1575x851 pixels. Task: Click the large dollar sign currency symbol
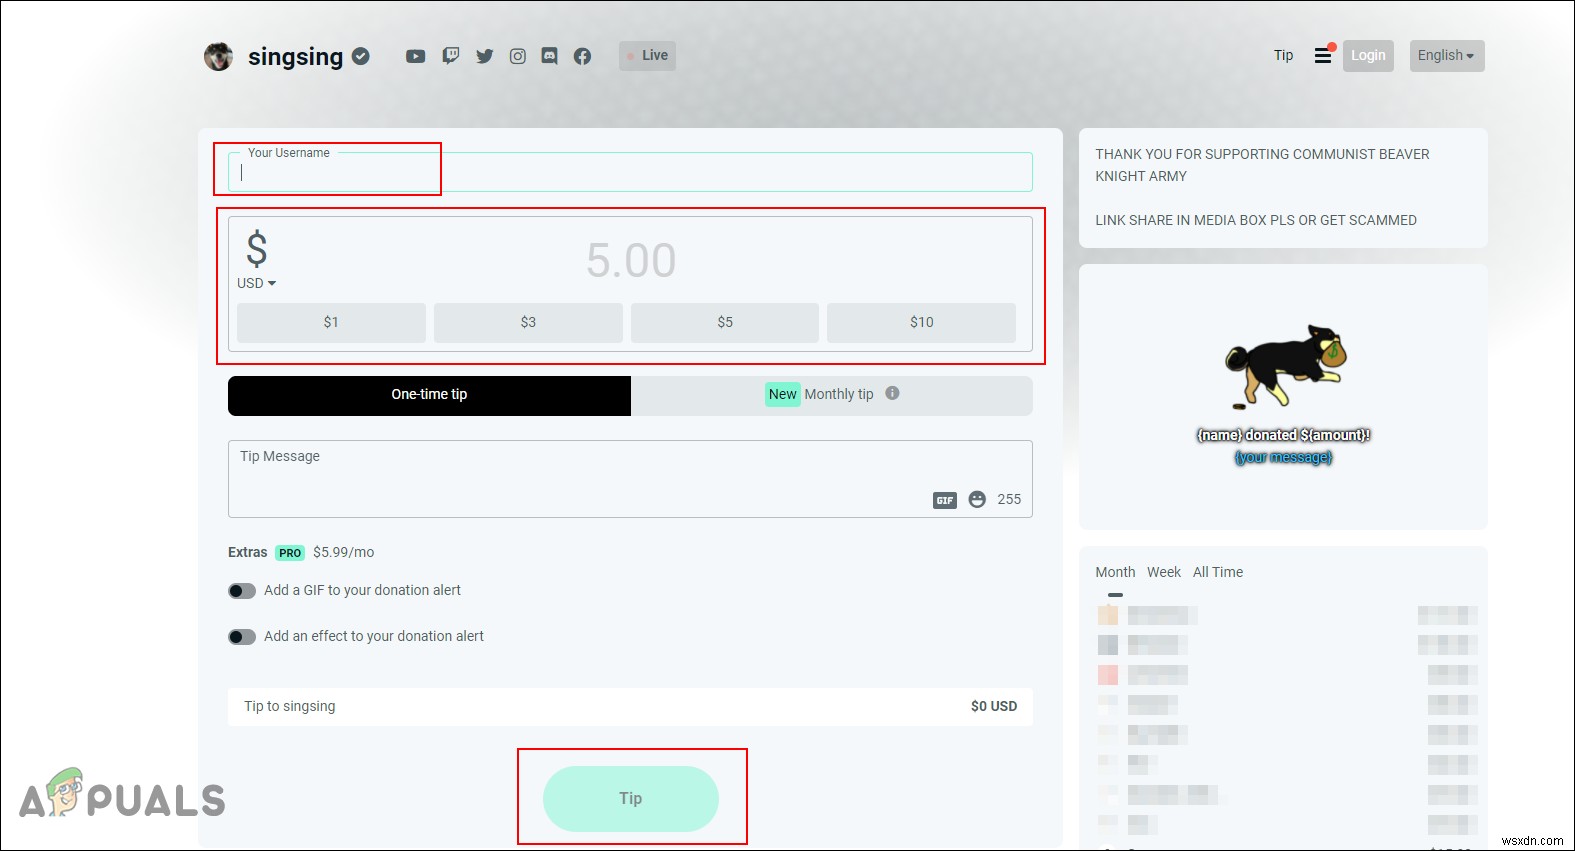click(x=257, y=249)
